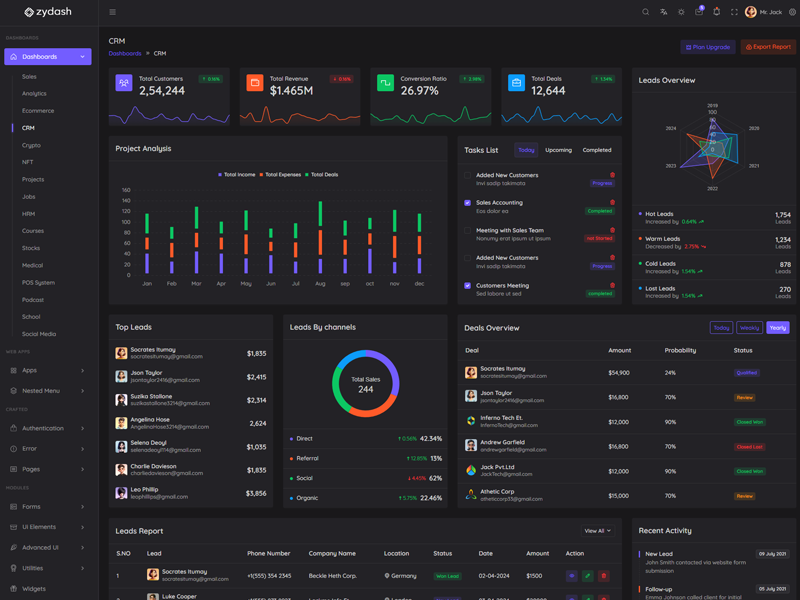The width and height of the screenshot is (800, 600).
Task: Enter fullscreen mode via header icon
Action: click(734, 12)
